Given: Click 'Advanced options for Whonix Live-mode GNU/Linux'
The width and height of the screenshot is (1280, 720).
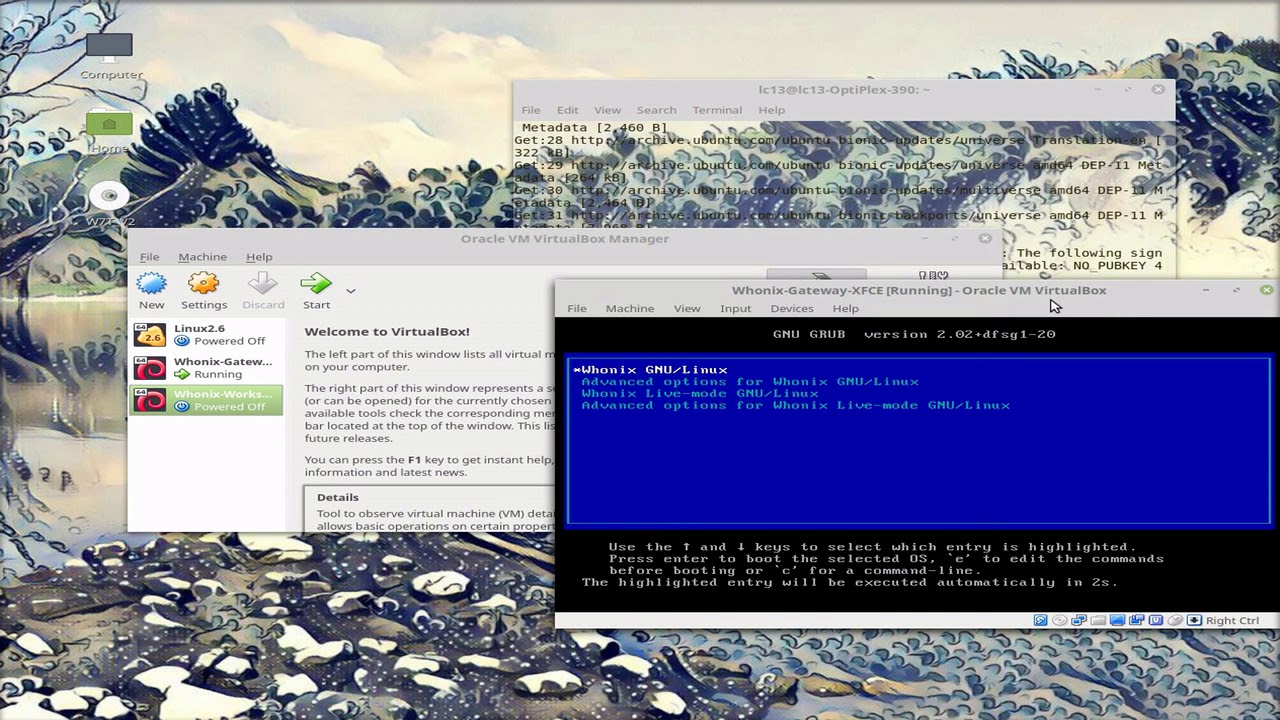Looking at the screenshot, I should pyautogui.click(x=795, y=406).
